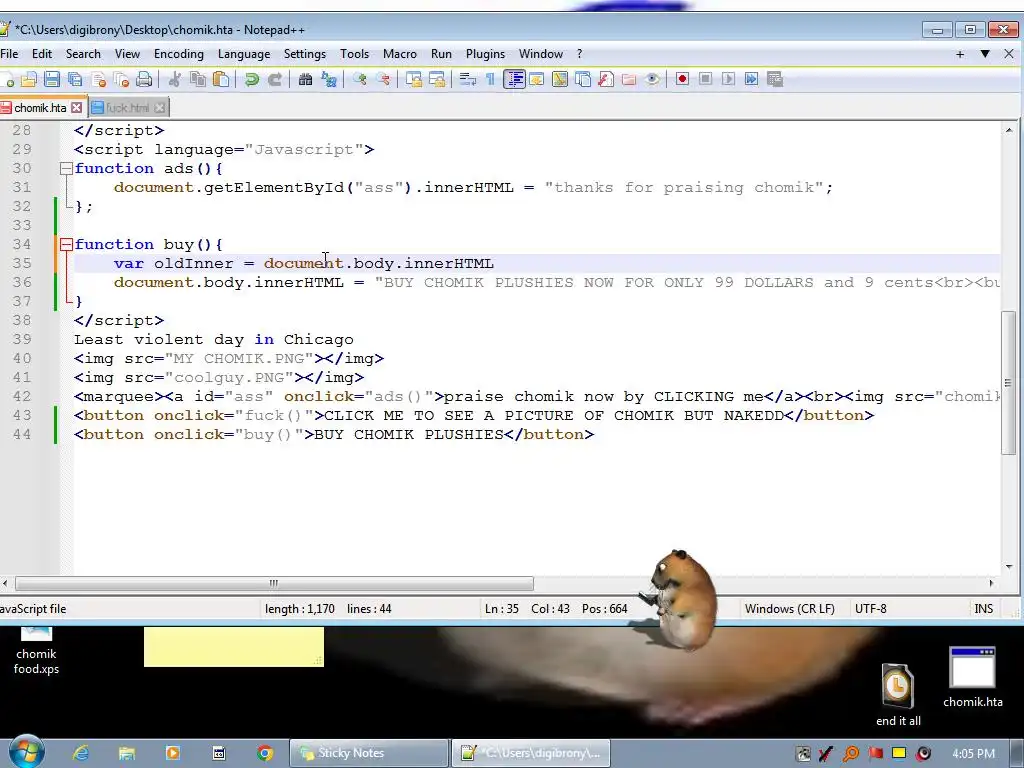Click the macro Playback icon

[728, 80]
